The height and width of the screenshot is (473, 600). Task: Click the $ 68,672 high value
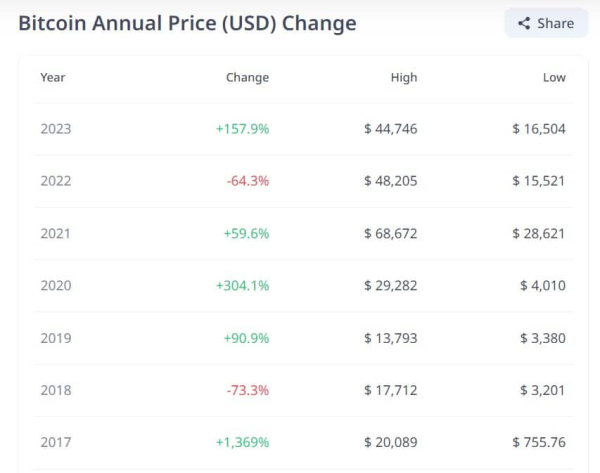391,234
